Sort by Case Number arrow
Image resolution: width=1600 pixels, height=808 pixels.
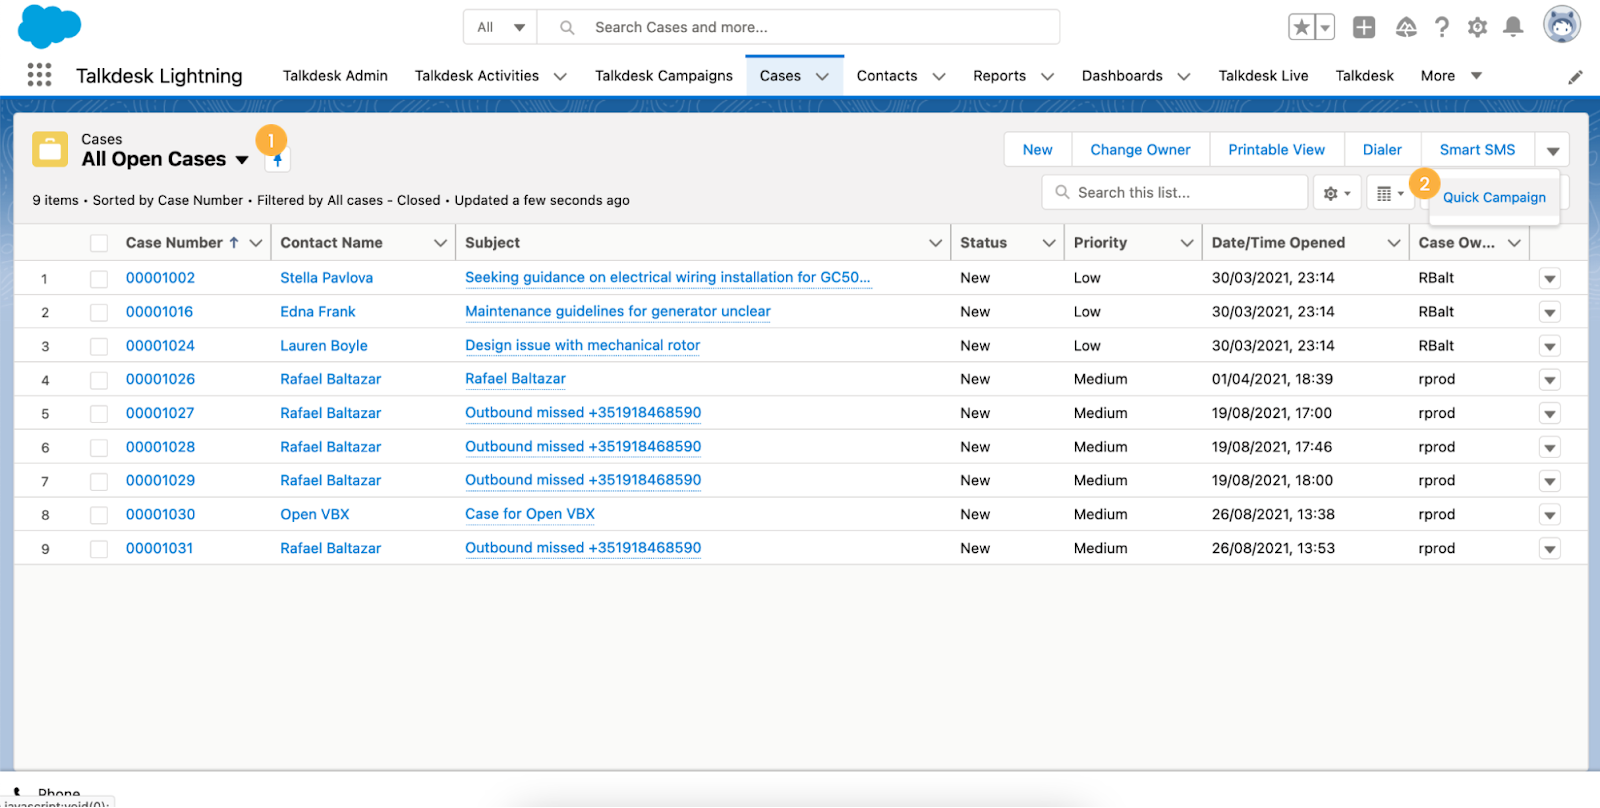pos(234,242)
